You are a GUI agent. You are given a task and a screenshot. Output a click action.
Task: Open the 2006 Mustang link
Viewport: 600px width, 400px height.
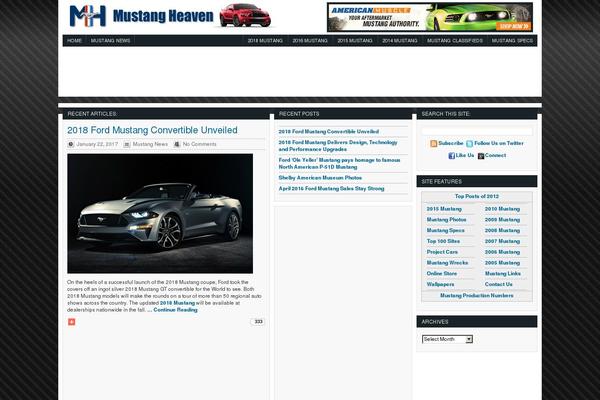tap(502, 252)
